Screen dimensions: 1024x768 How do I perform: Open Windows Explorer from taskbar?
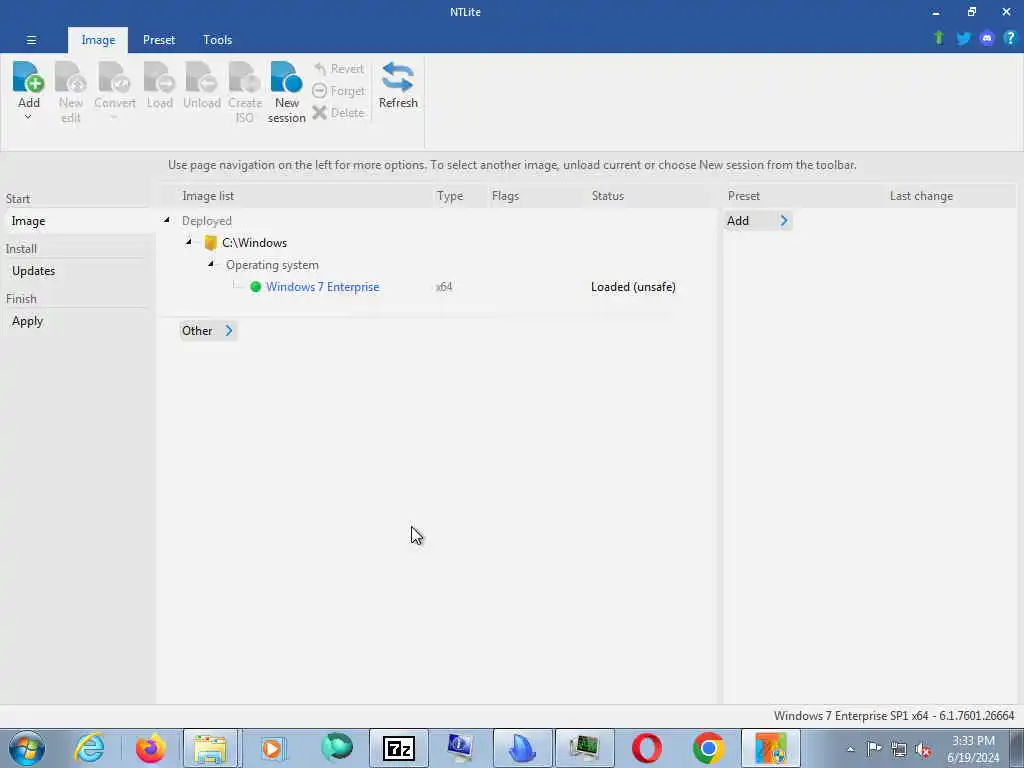tap(210, 748)
